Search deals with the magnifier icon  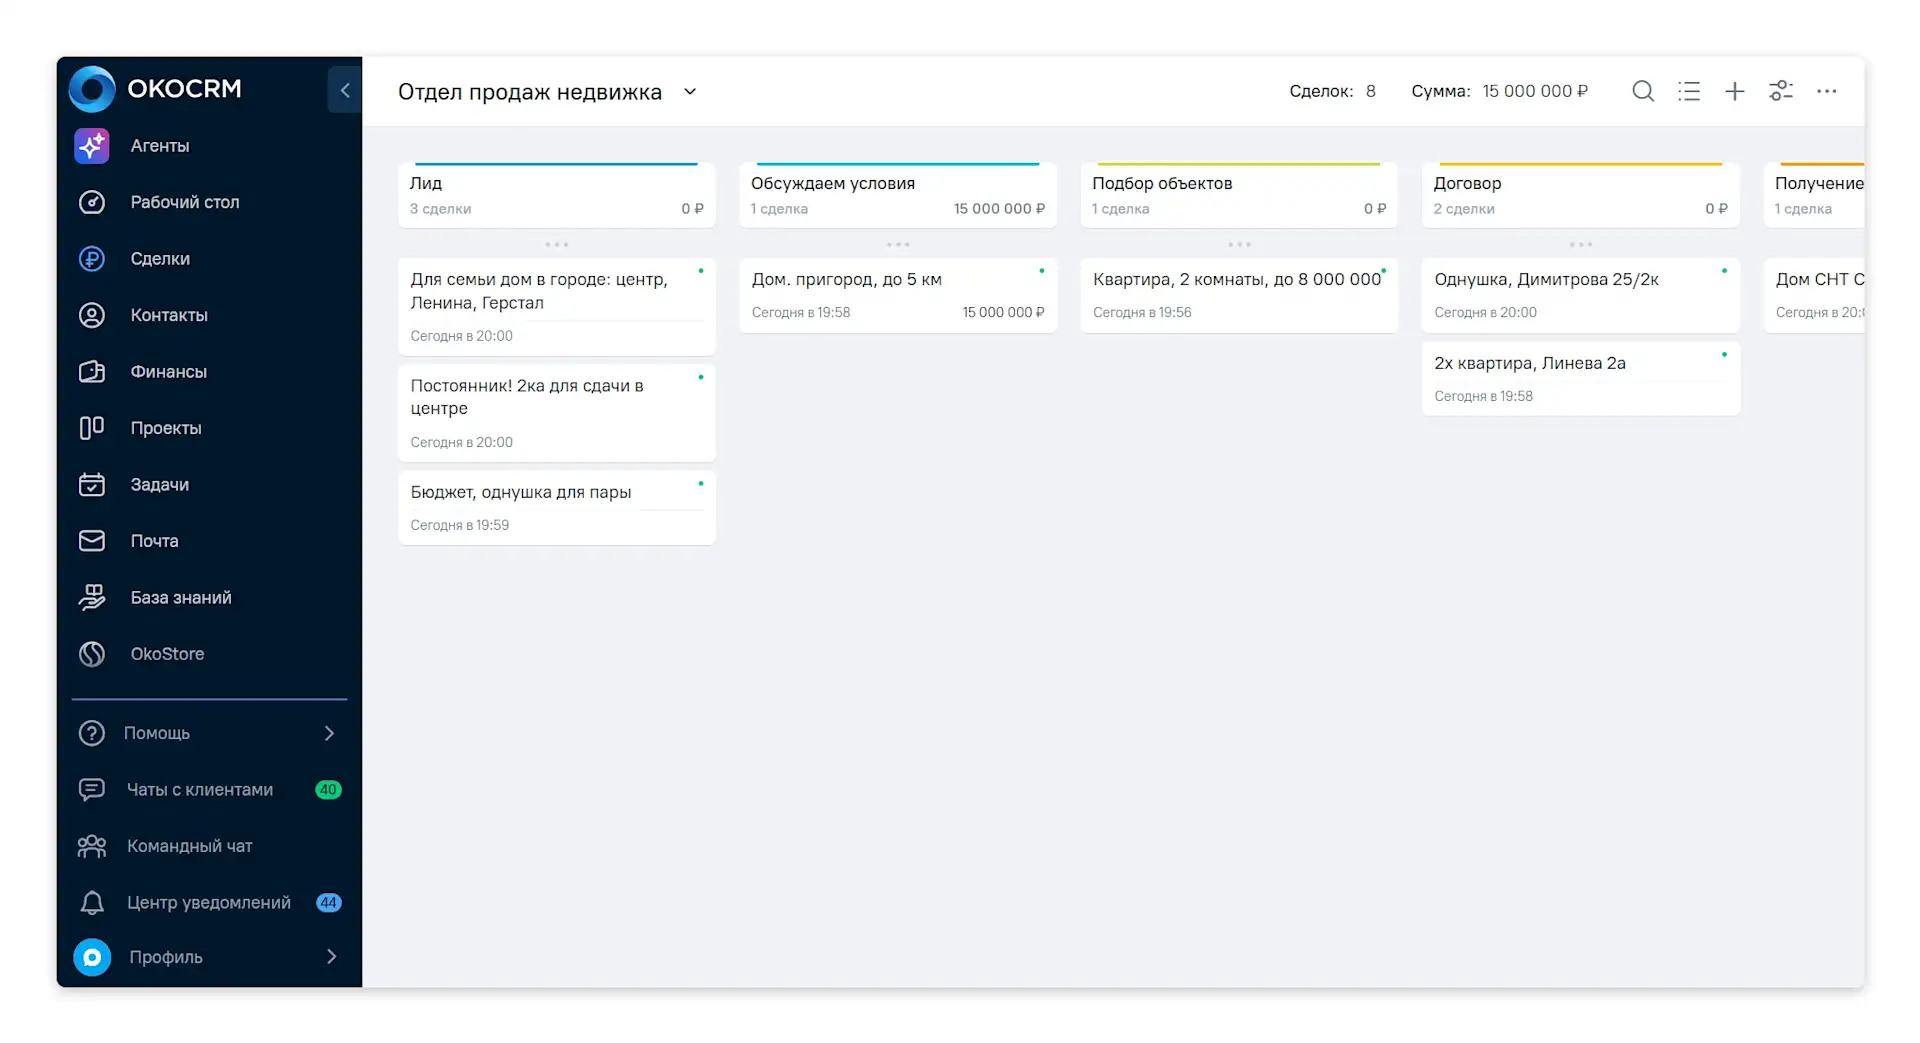click(x=1642, y=91)
